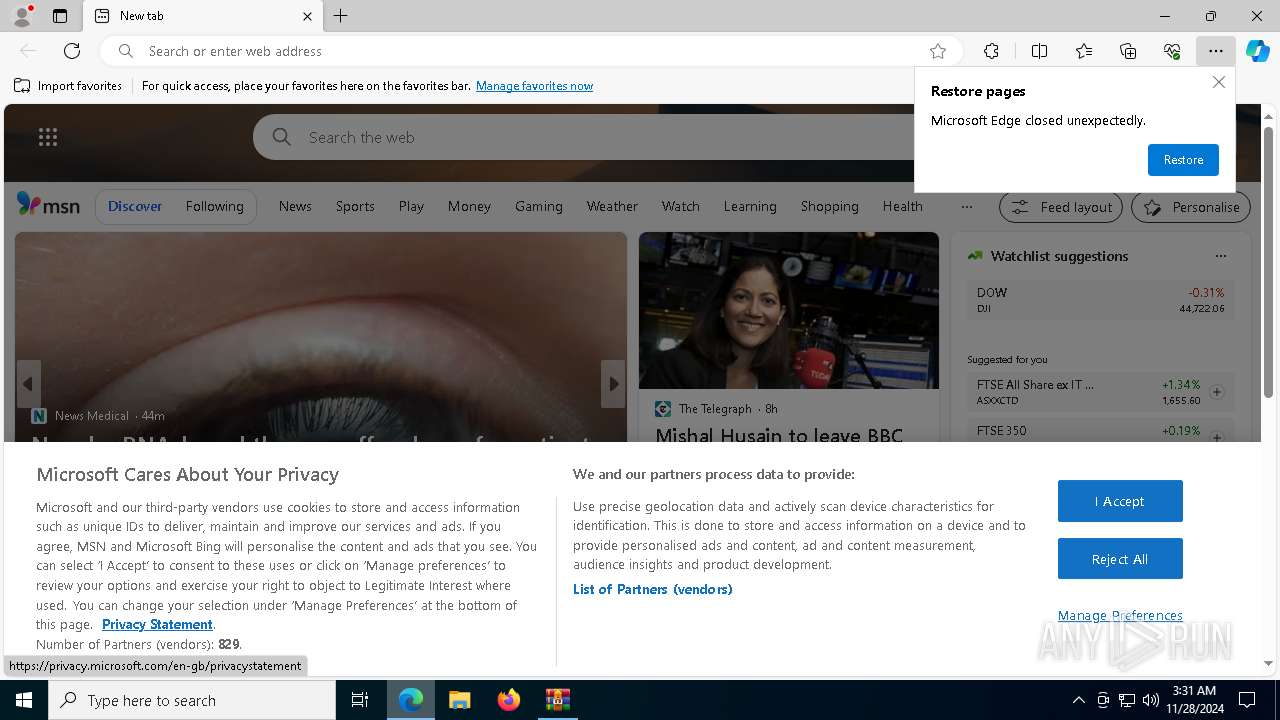Screen dimensions: 1280x720
Task: Dismiss the Restore pages popup
Action: pos(1218,82)
